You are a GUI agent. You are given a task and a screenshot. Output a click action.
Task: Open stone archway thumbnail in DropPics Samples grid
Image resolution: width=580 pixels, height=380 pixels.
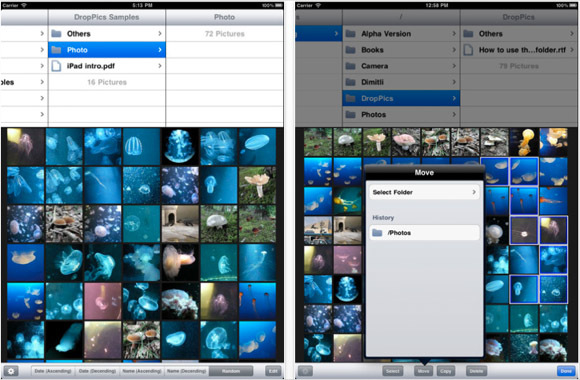tap(180, 224)
